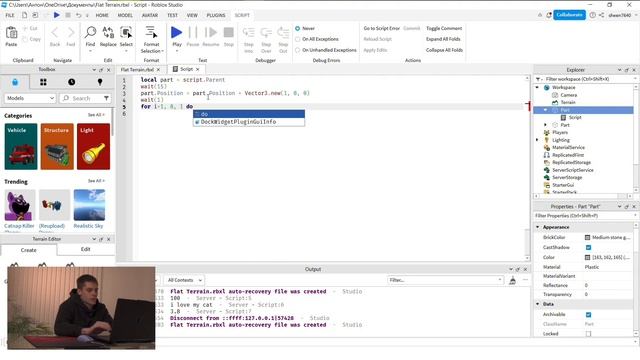The width and height of the screenshot is (640, 360).
Task: Switch to Flat Terrain.rbxl tab
Action: coord(137,70)
